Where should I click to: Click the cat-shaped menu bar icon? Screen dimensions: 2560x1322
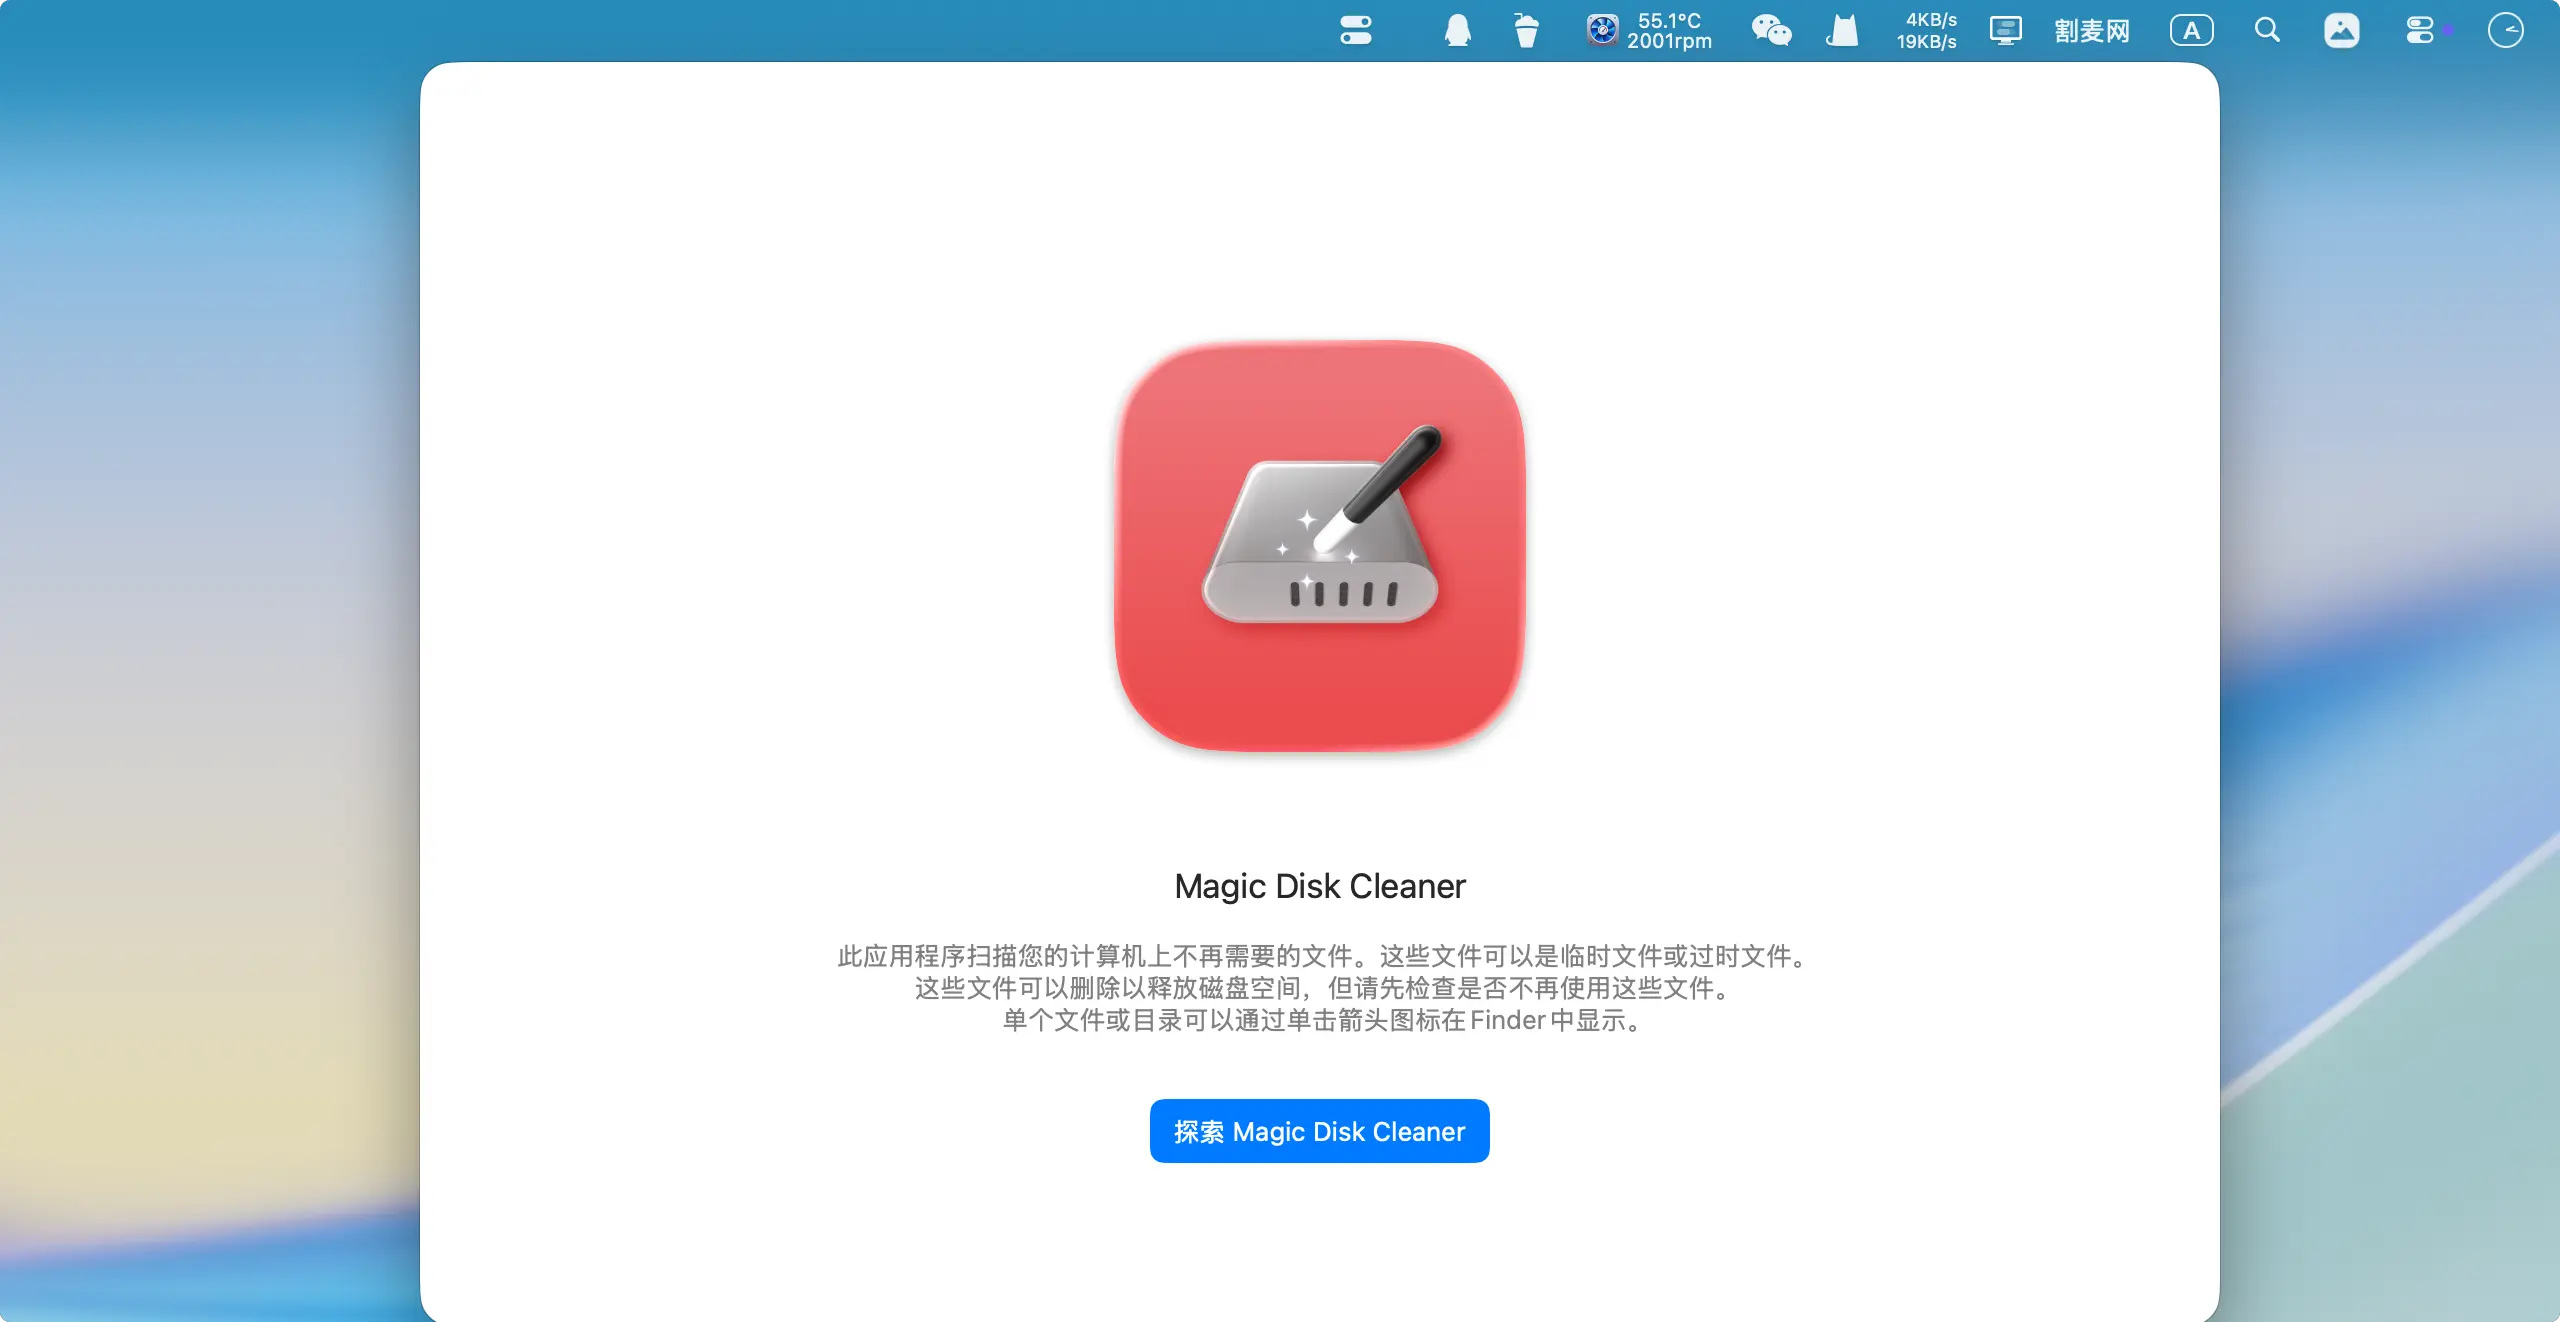(1842, 31)
